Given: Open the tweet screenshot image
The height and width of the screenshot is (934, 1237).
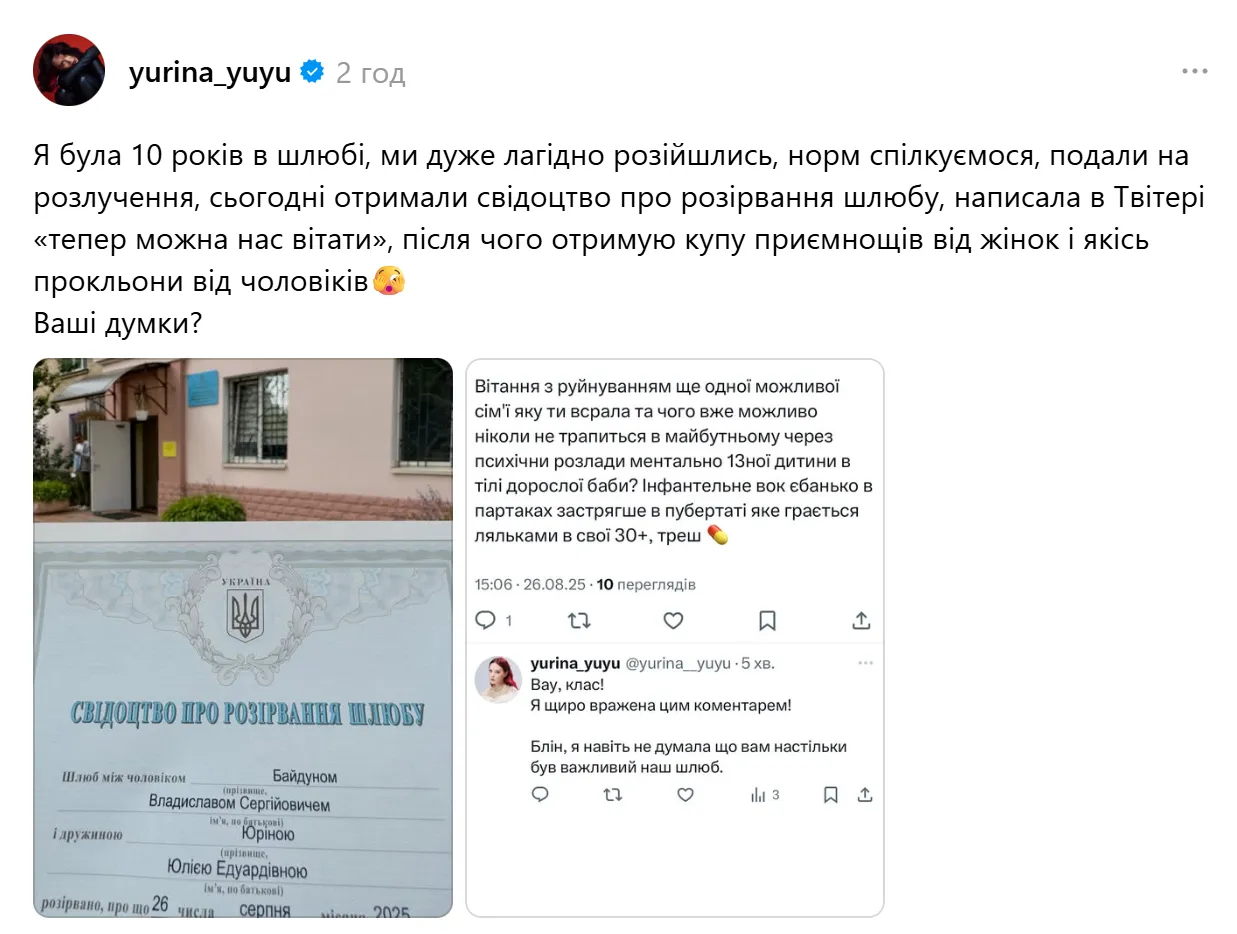Looking at the screenshot, I should pyautogui.click(x=675, y=637).
